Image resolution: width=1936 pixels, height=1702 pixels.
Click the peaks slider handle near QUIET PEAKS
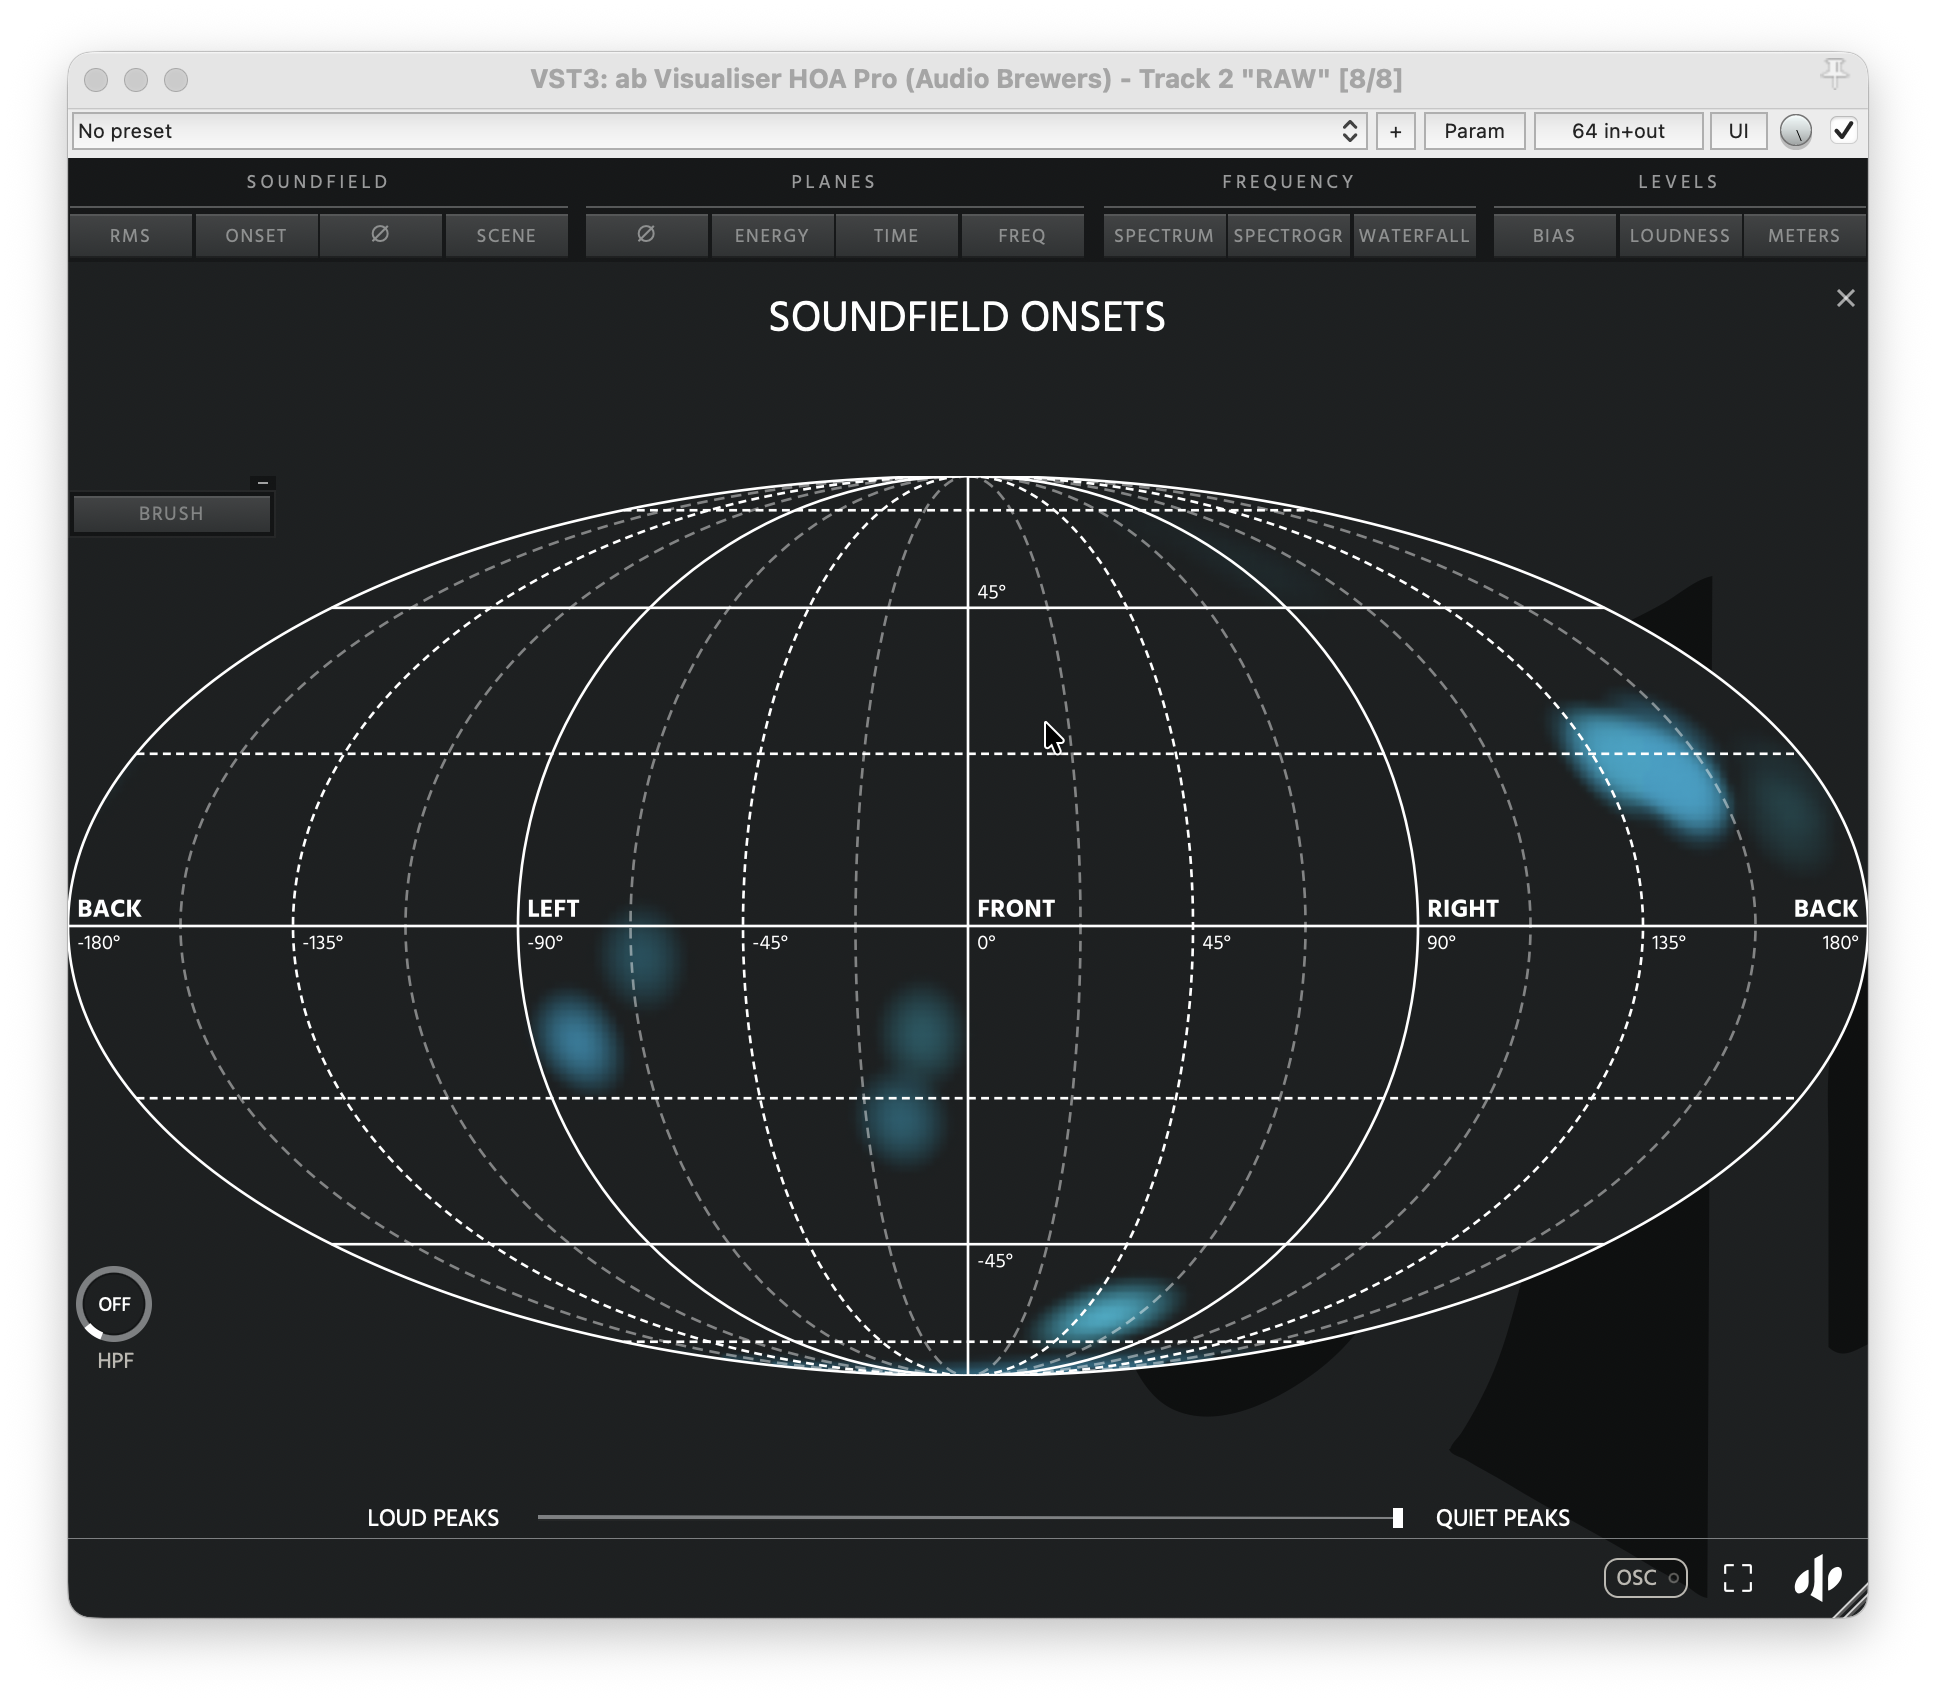point(1397,1518)
